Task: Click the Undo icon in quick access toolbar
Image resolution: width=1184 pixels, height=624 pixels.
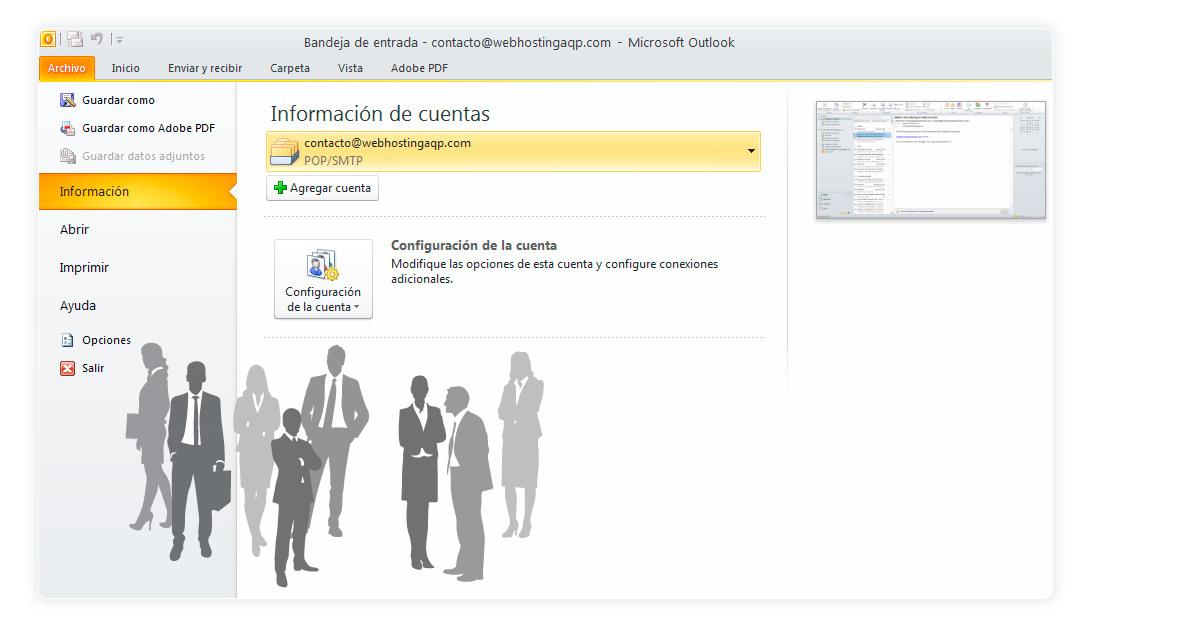Action: (x=97, y=39)
